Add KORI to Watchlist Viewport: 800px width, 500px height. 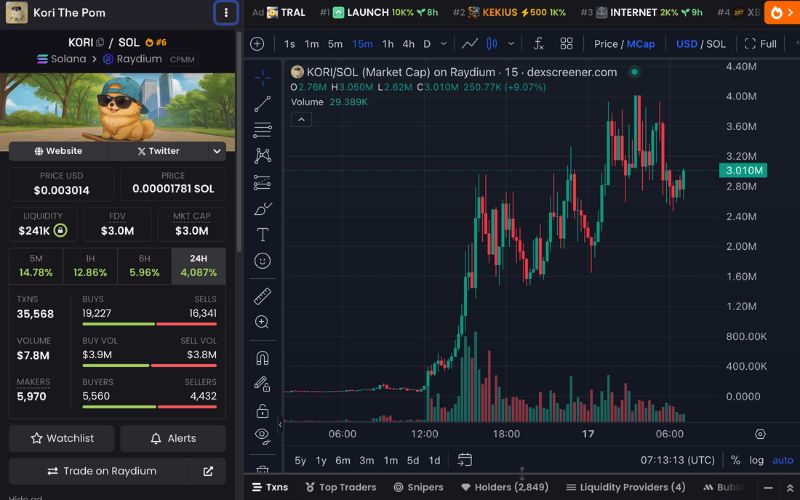pos(62,438)
